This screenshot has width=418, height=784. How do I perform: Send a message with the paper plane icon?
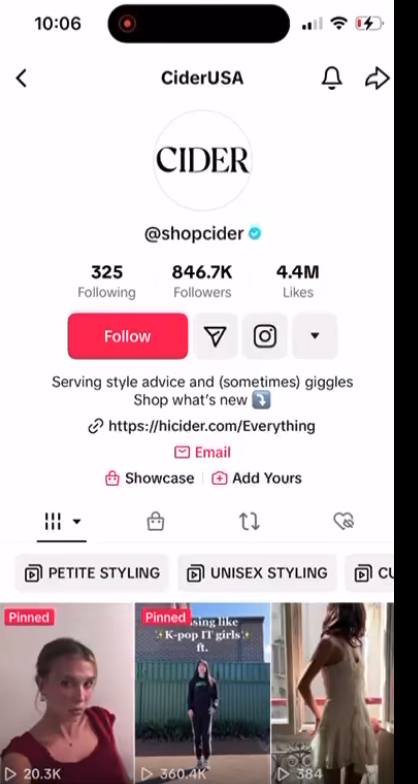[216, 336]
